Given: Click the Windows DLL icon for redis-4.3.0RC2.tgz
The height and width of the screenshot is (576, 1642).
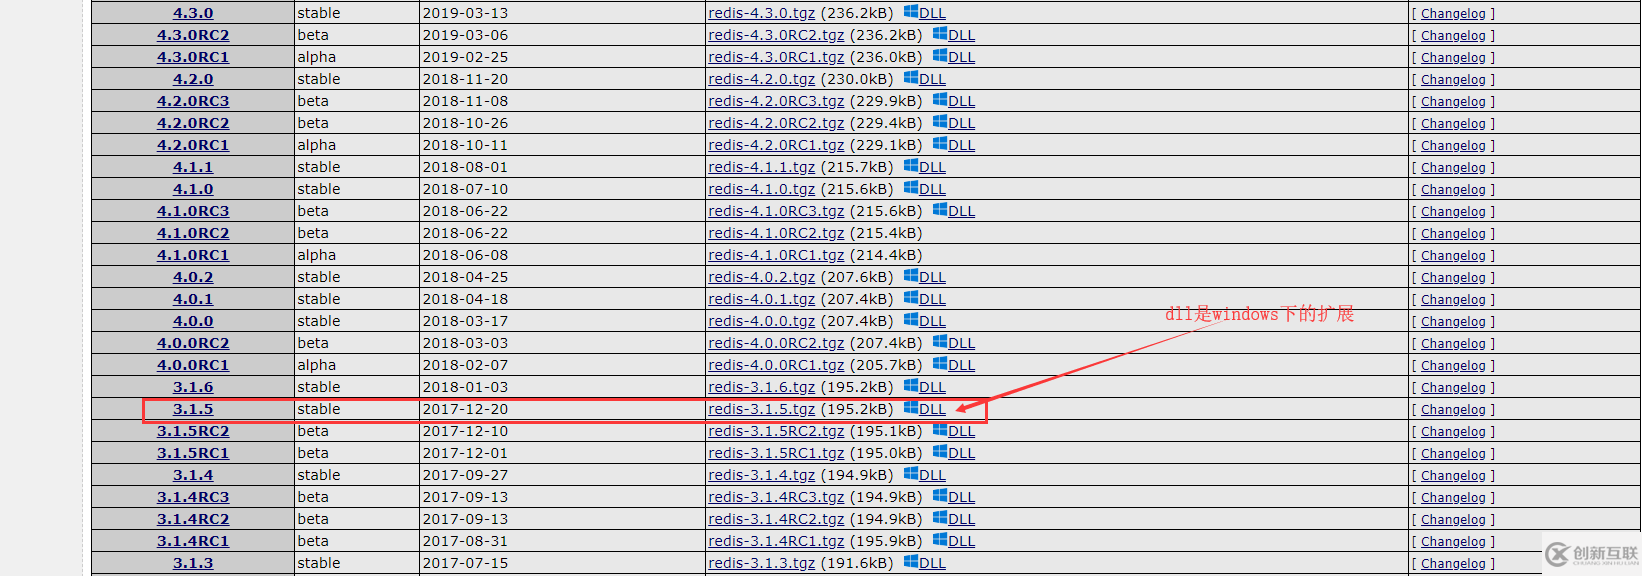Looking at the screenshot, I should [940, 34].
